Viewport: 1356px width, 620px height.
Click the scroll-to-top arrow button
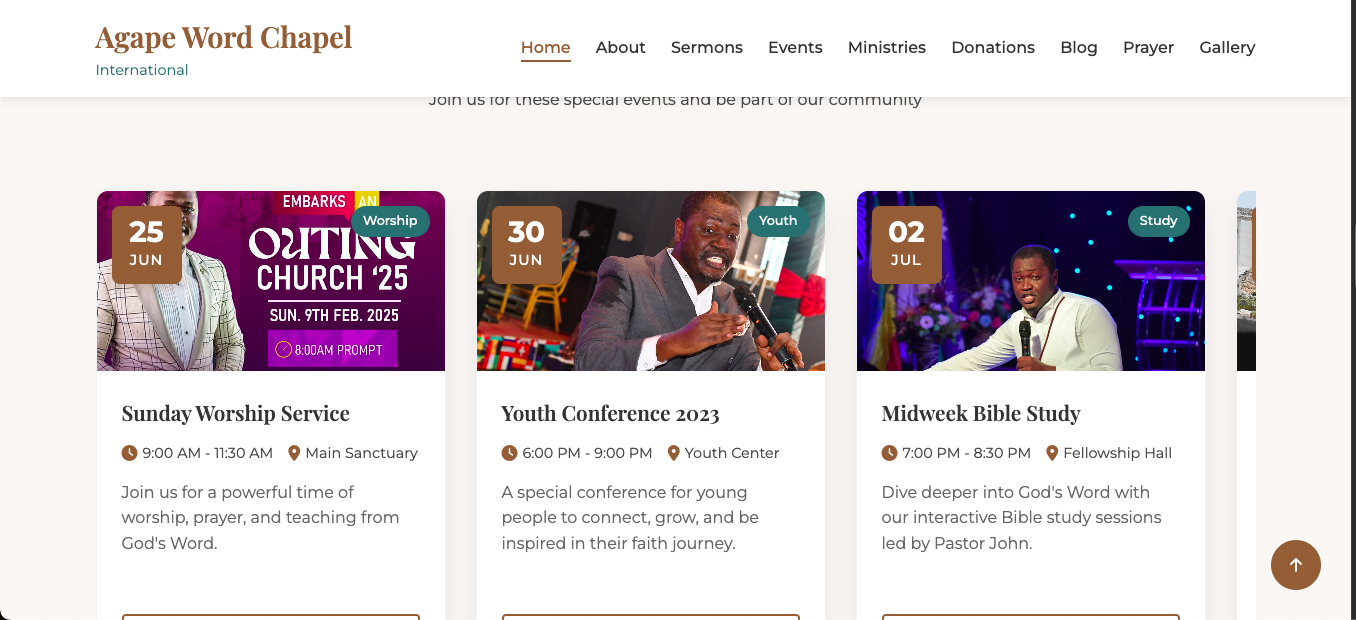[1295, 565]
